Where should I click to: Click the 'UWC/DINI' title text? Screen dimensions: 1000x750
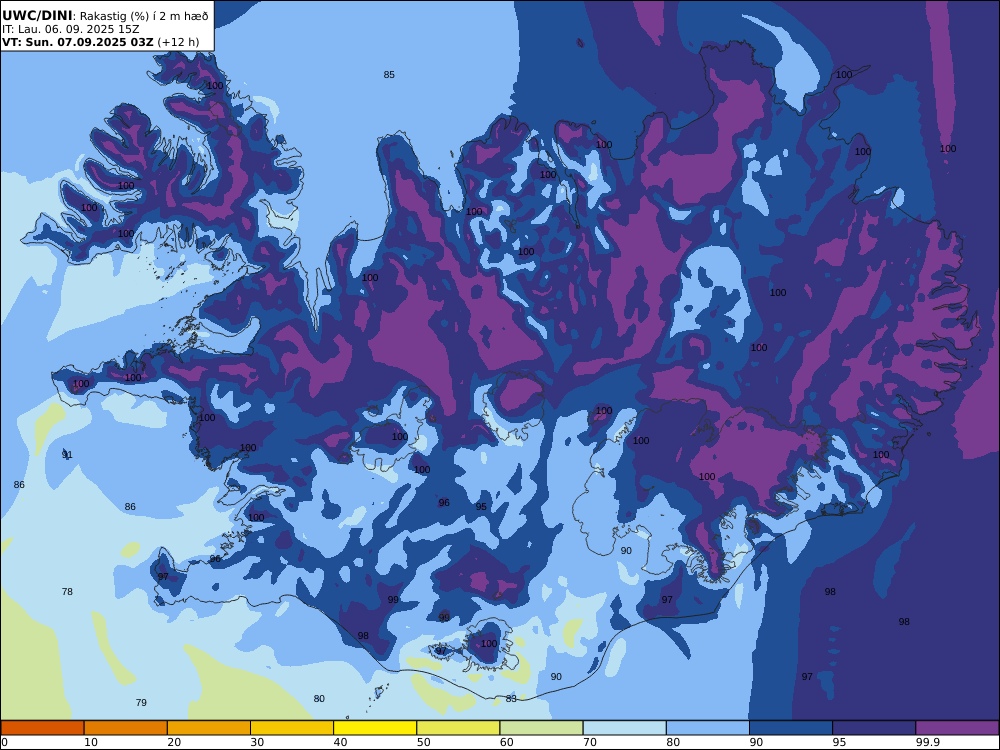pyautogui.click(x=37, y=16)
